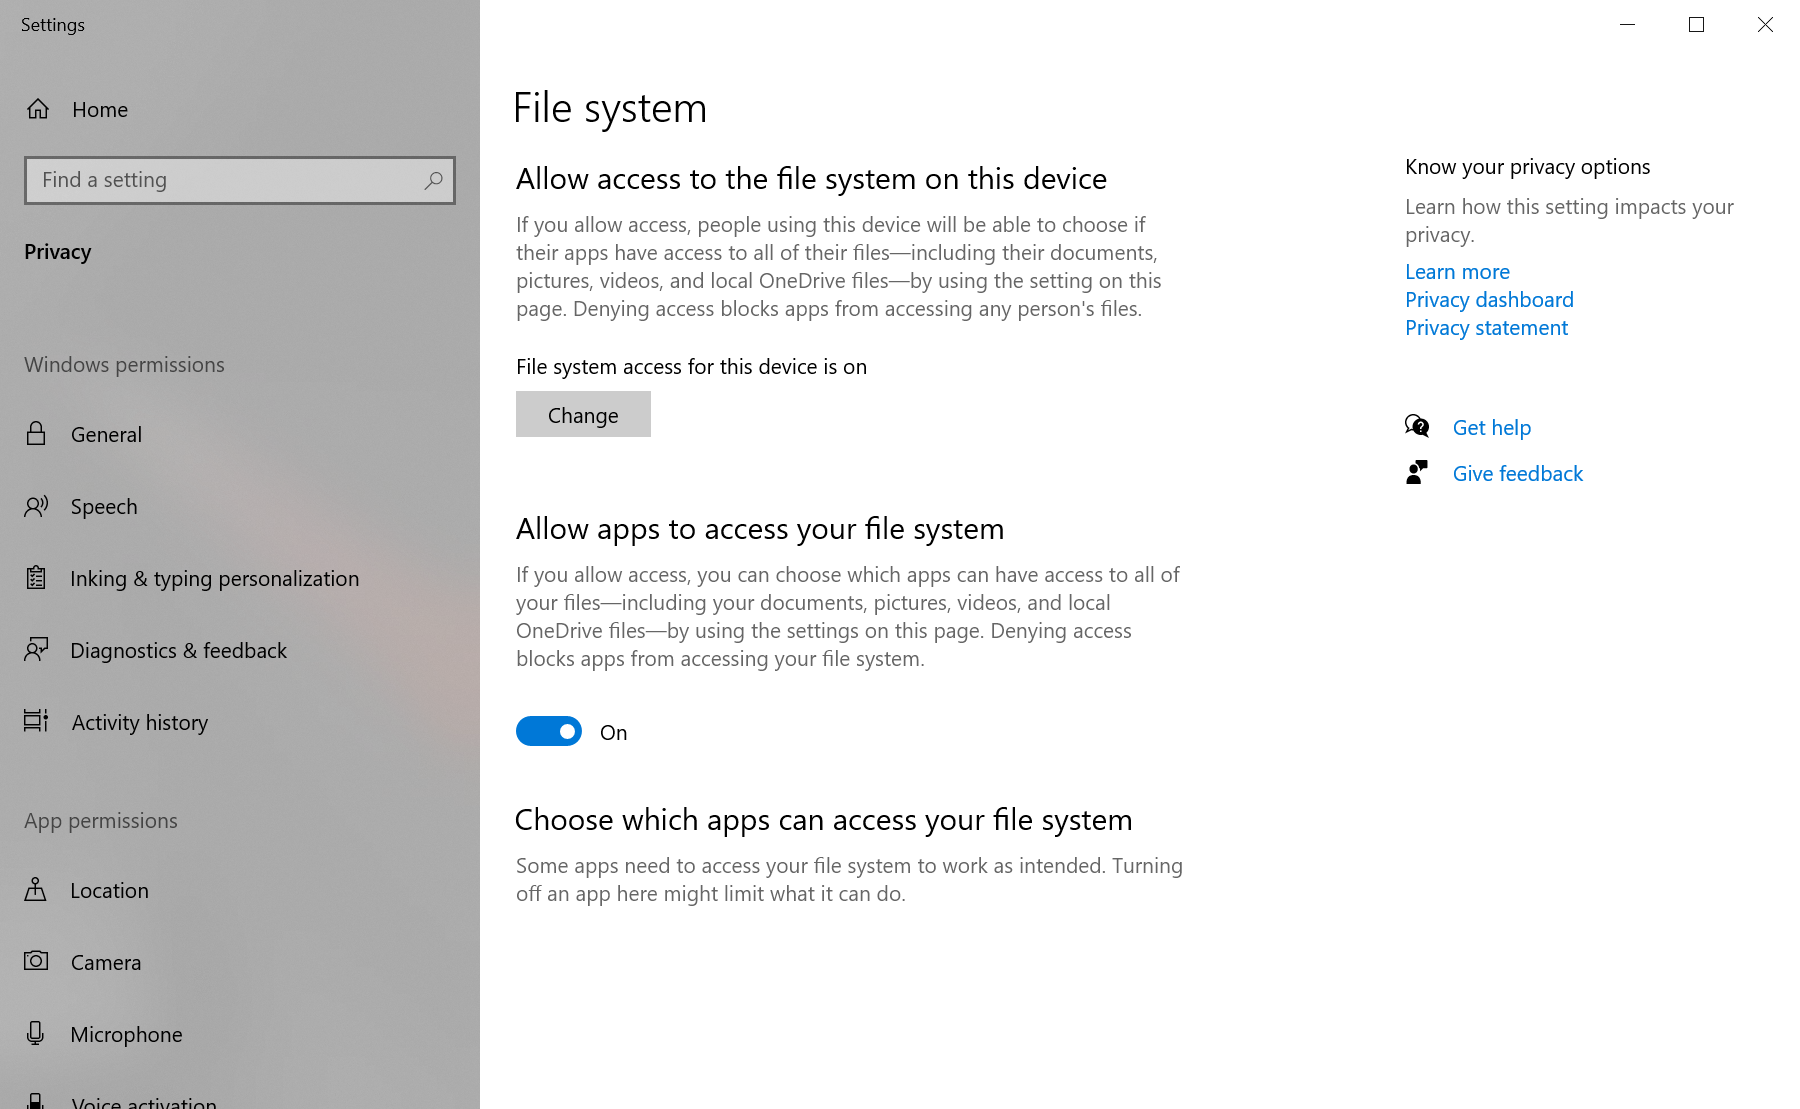Click the Give feedback link
Viewport: 1800px width, 1109px height.
pos(1517,473)
